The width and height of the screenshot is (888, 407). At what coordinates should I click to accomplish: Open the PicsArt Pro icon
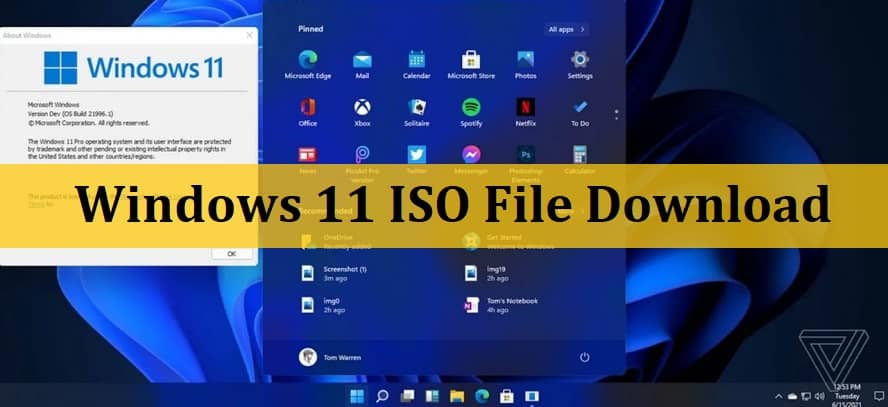tap(362, 154)
